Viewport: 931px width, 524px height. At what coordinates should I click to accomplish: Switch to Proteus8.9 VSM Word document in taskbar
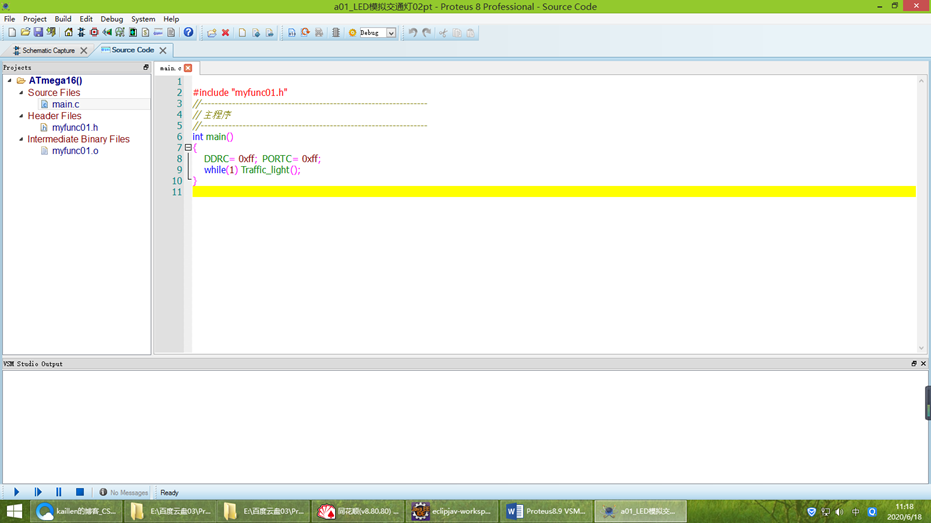pyautogui.click(x=546, y=511)
